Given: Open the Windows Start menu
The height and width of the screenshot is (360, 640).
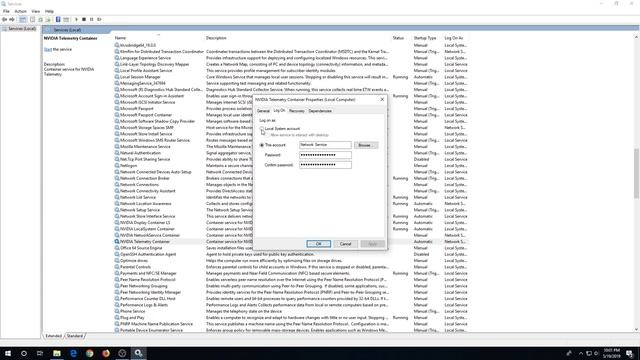Looking at the screenshot, I should (x=8, y=353).
